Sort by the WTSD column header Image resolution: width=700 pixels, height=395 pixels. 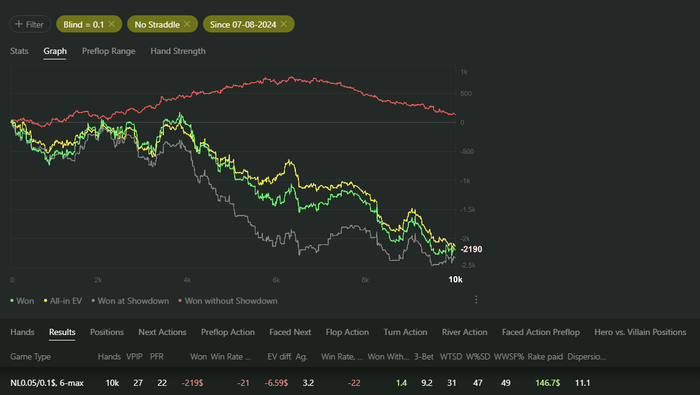pyautogui.click(x=451, y=357)
